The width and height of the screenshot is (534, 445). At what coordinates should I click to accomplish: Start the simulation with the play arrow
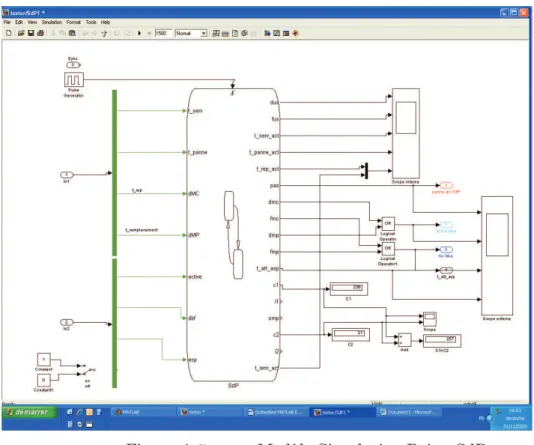tap(139, 33)
